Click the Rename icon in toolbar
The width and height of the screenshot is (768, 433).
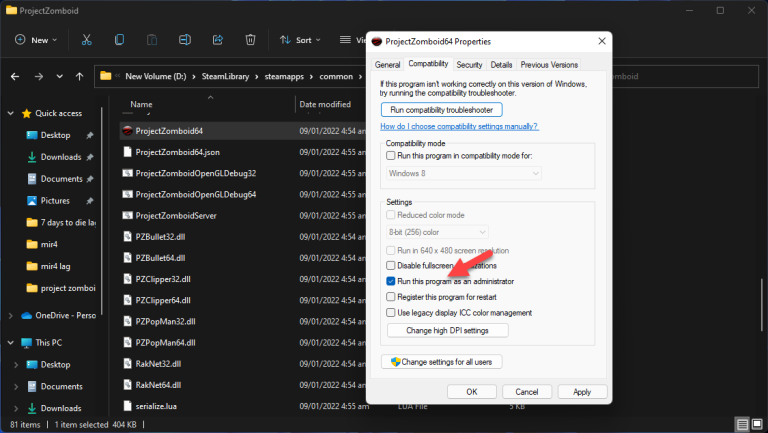coord(185,40)
